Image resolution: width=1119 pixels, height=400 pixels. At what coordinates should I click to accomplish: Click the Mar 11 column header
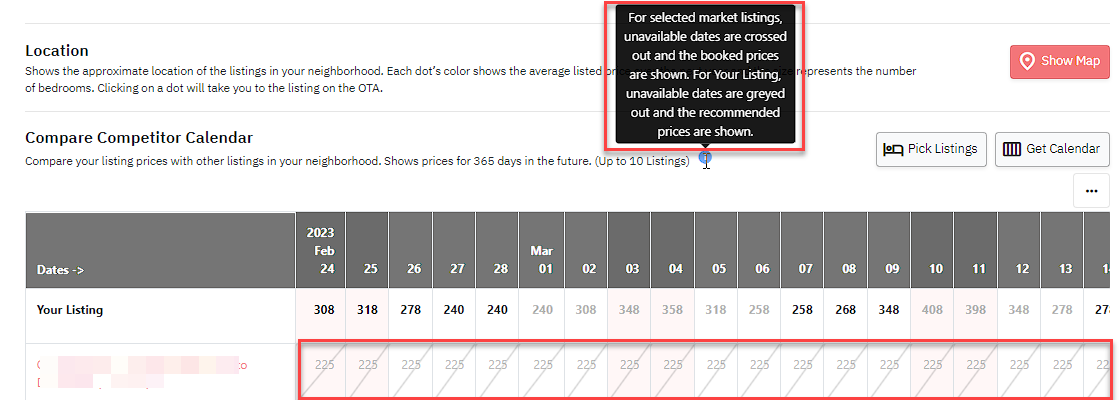[978, 250]
